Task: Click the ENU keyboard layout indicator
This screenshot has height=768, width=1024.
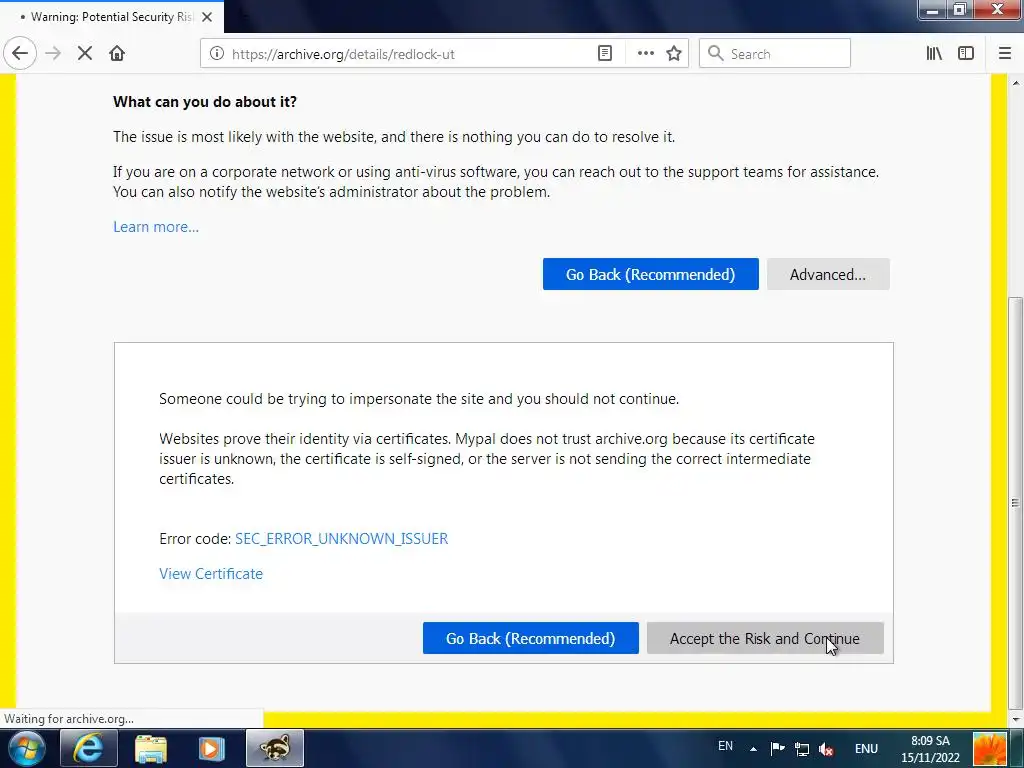Action: pyautogui.click(x=866, y=749)
